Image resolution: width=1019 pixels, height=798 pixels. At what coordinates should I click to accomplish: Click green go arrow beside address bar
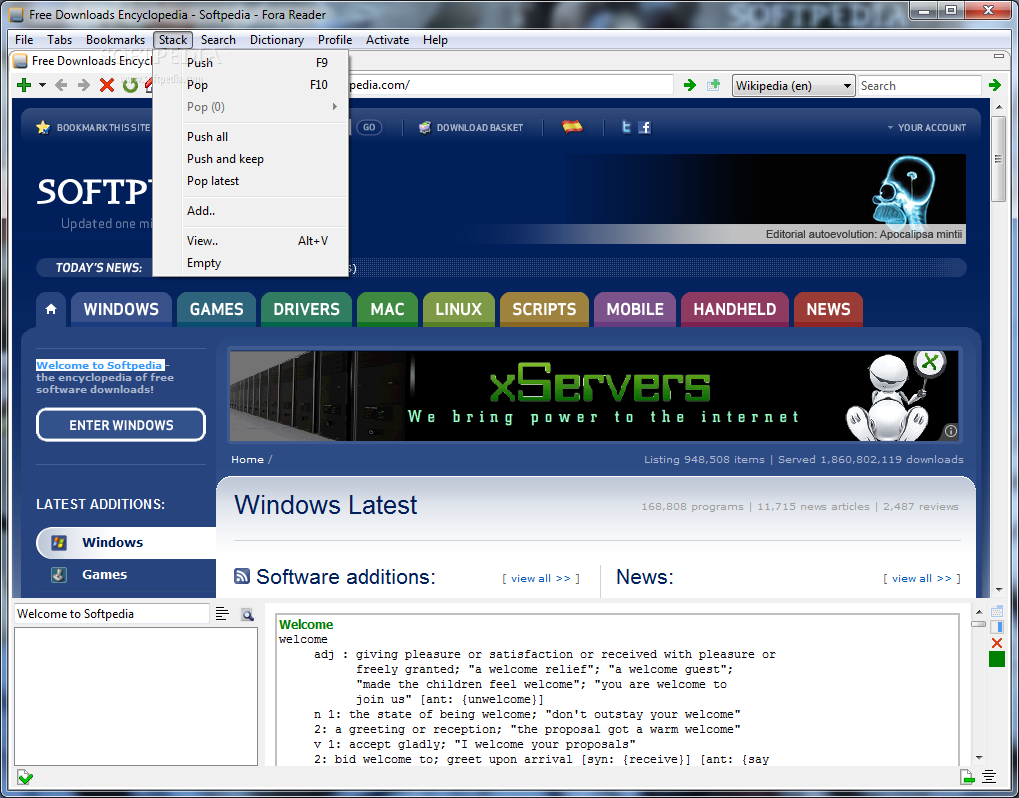[x=690, y=85]
